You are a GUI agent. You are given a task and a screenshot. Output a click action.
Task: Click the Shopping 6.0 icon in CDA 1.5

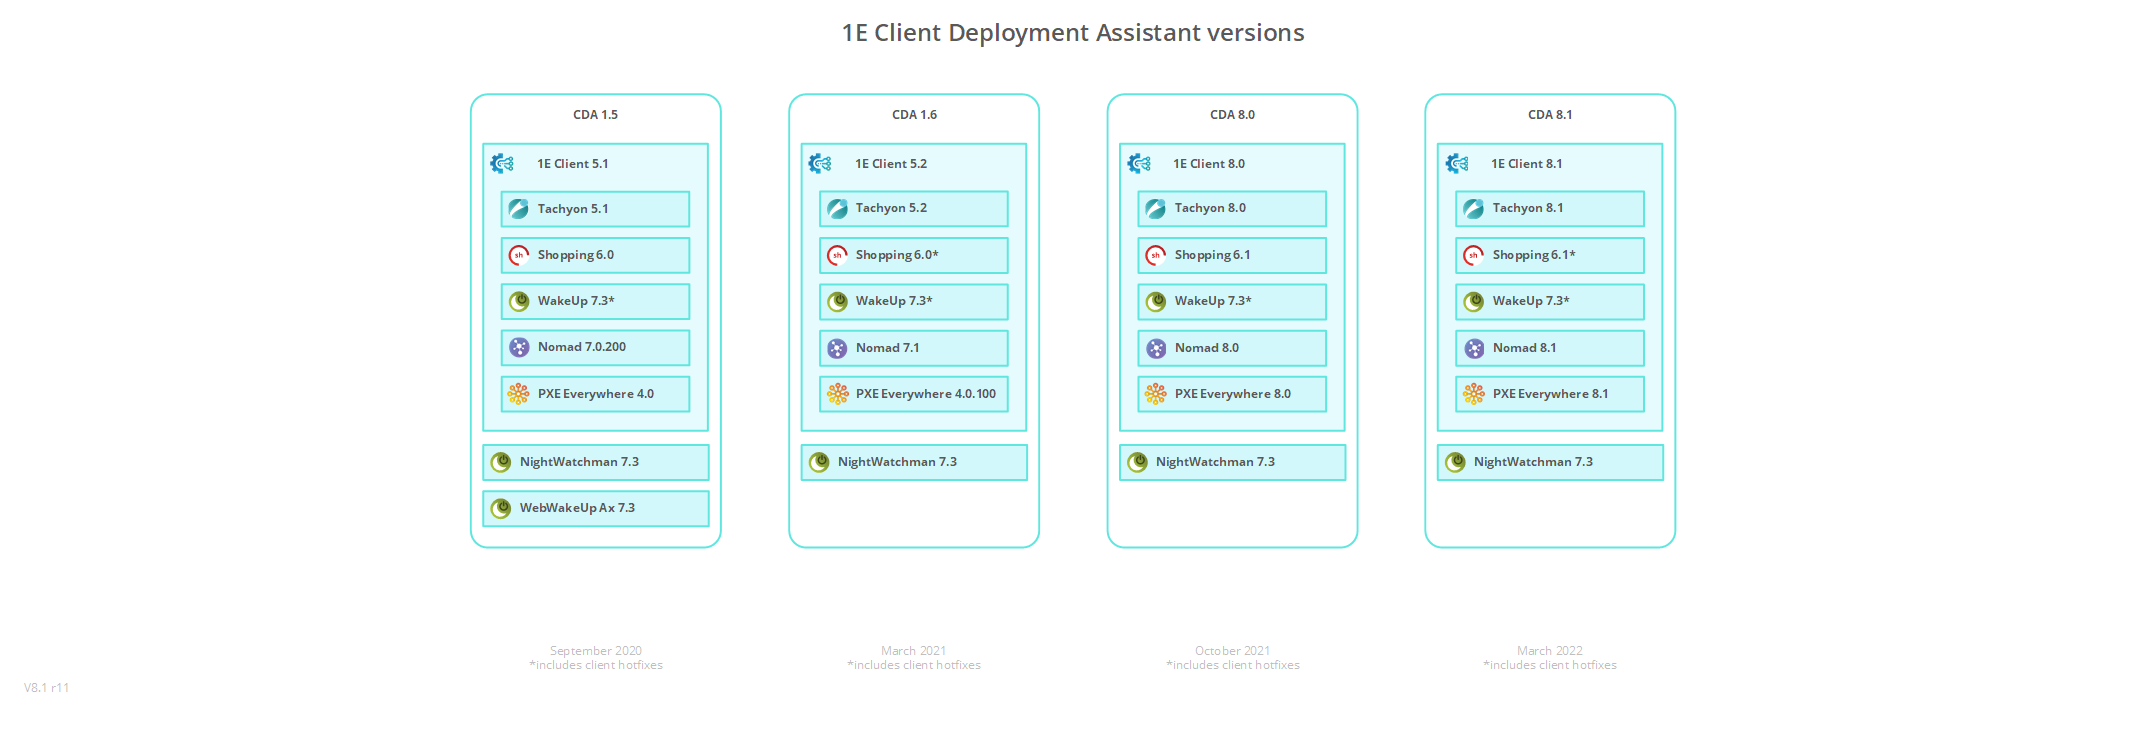pos(519,255)
